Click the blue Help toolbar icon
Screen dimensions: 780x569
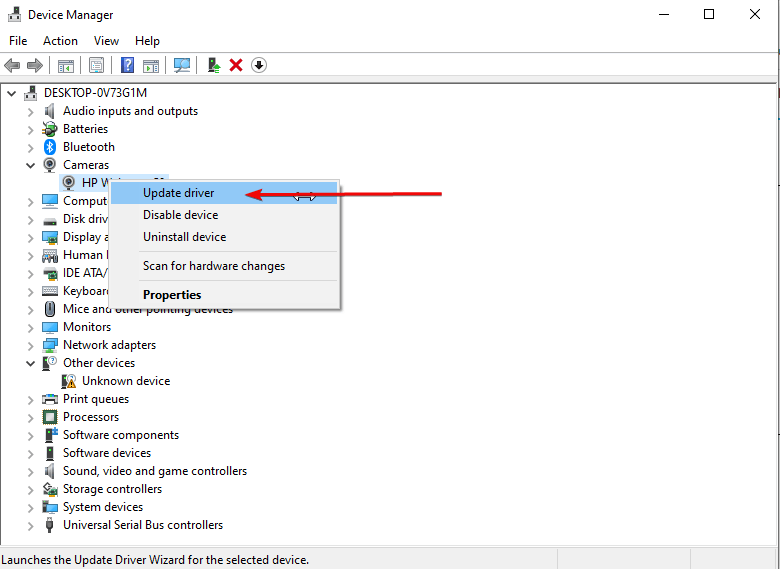[127, 65]
